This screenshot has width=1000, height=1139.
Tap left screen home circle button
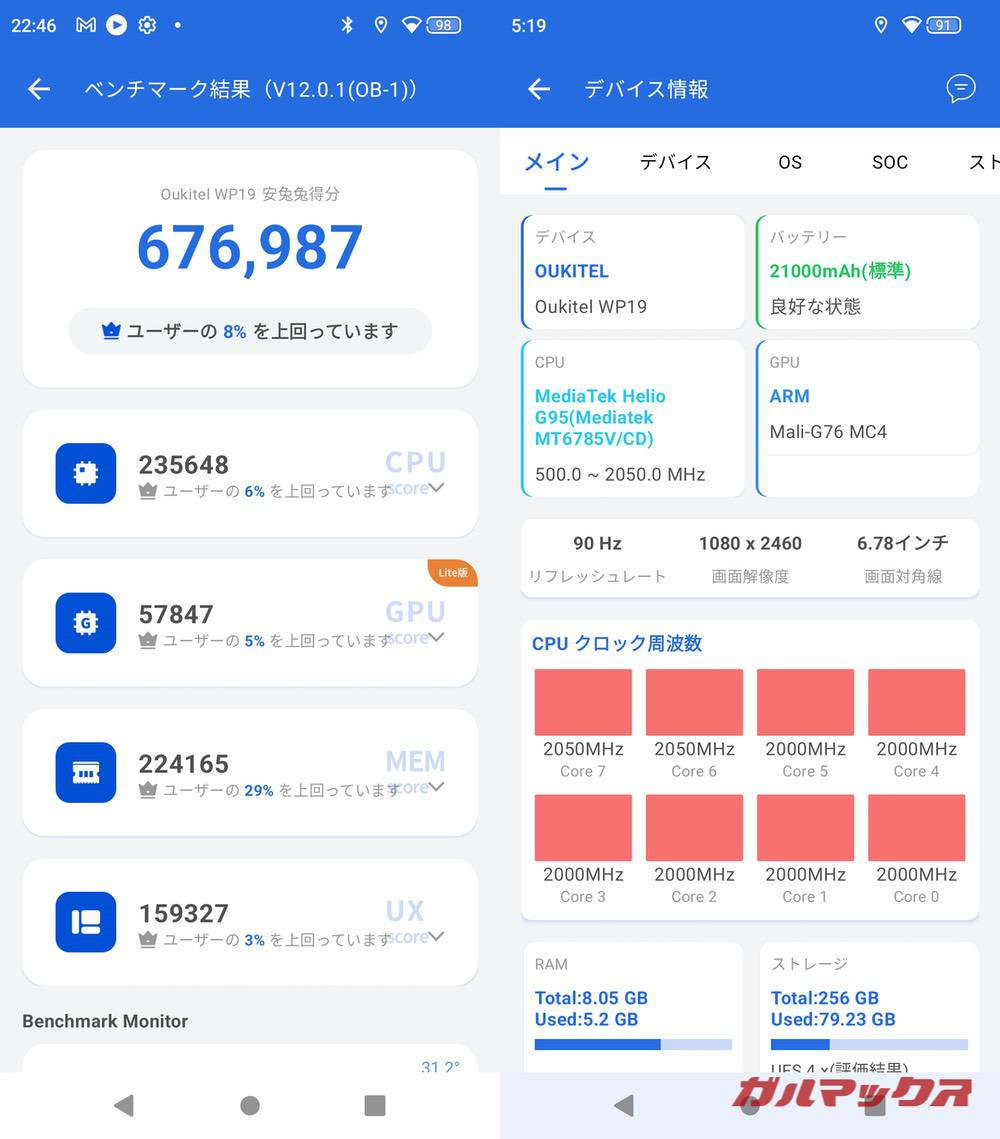click(x=250, y=1106)
